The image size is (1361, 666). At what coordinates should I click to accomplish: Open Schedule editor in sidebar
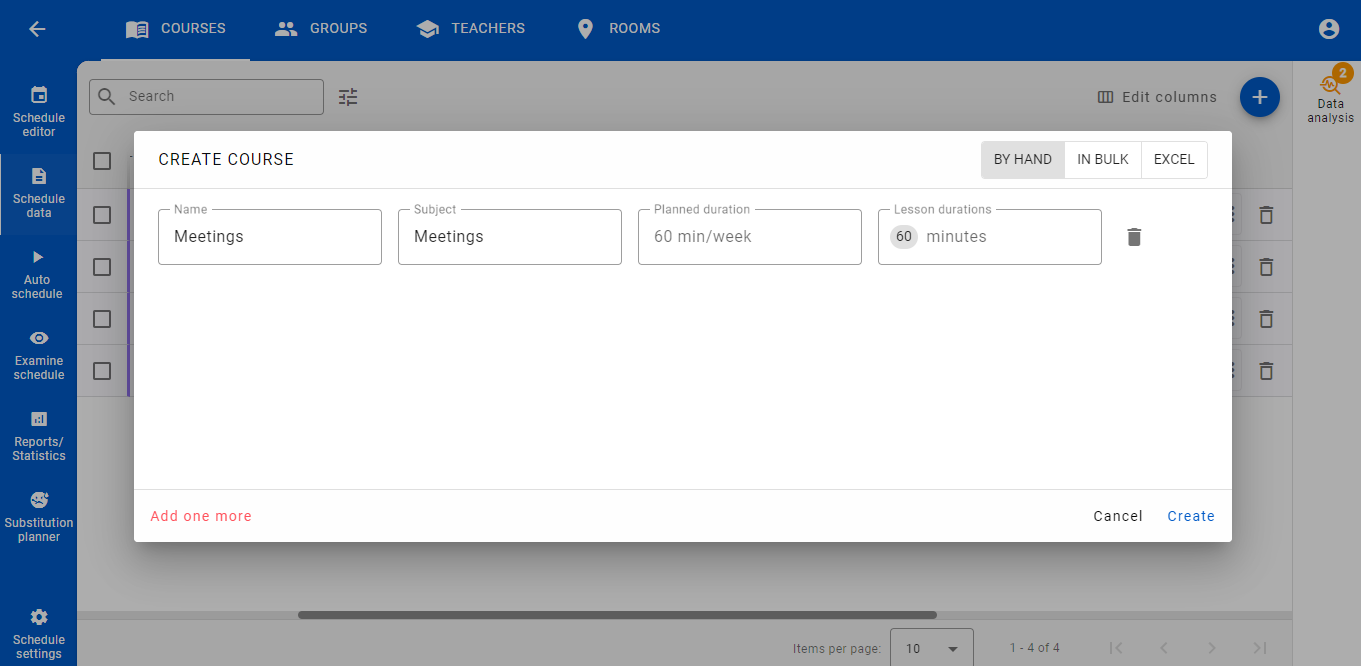(x=39, y=113)
